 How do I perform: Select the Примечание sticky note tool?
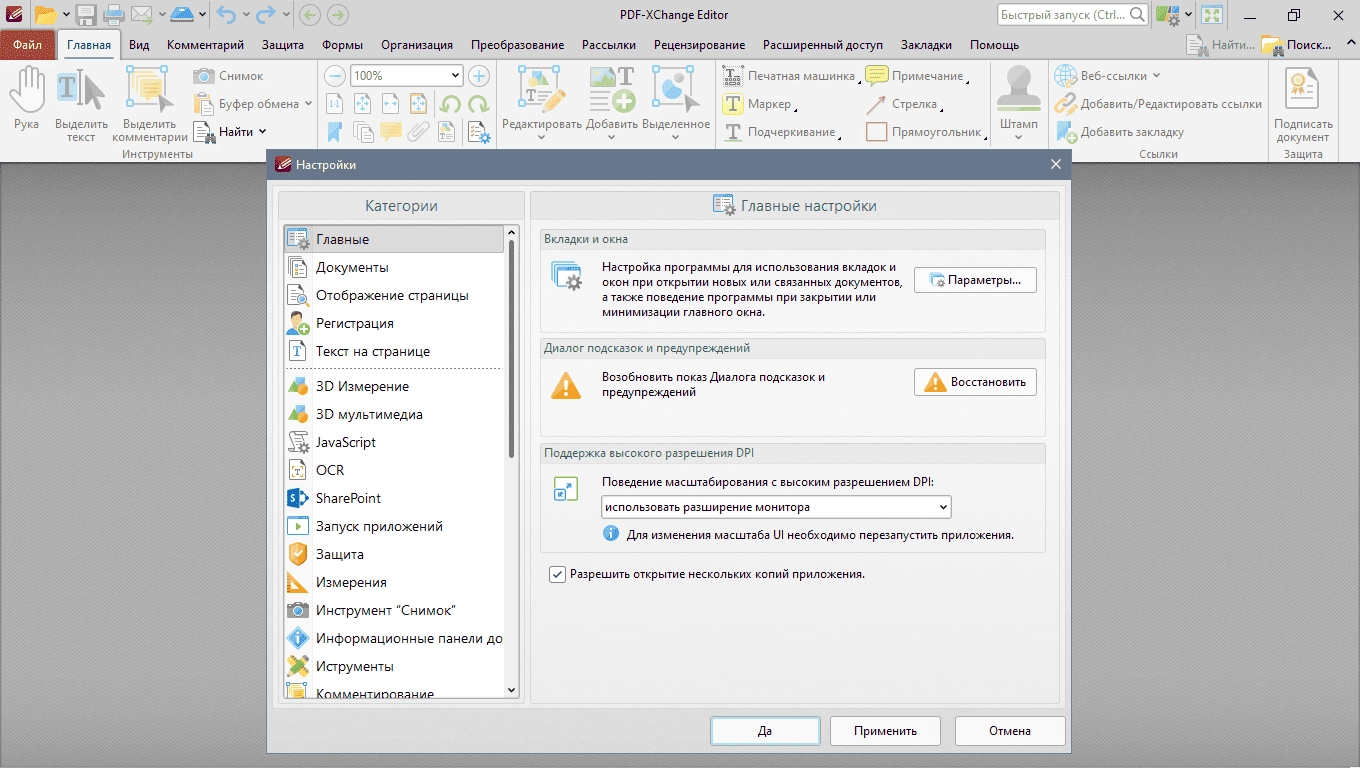point(917,76)
